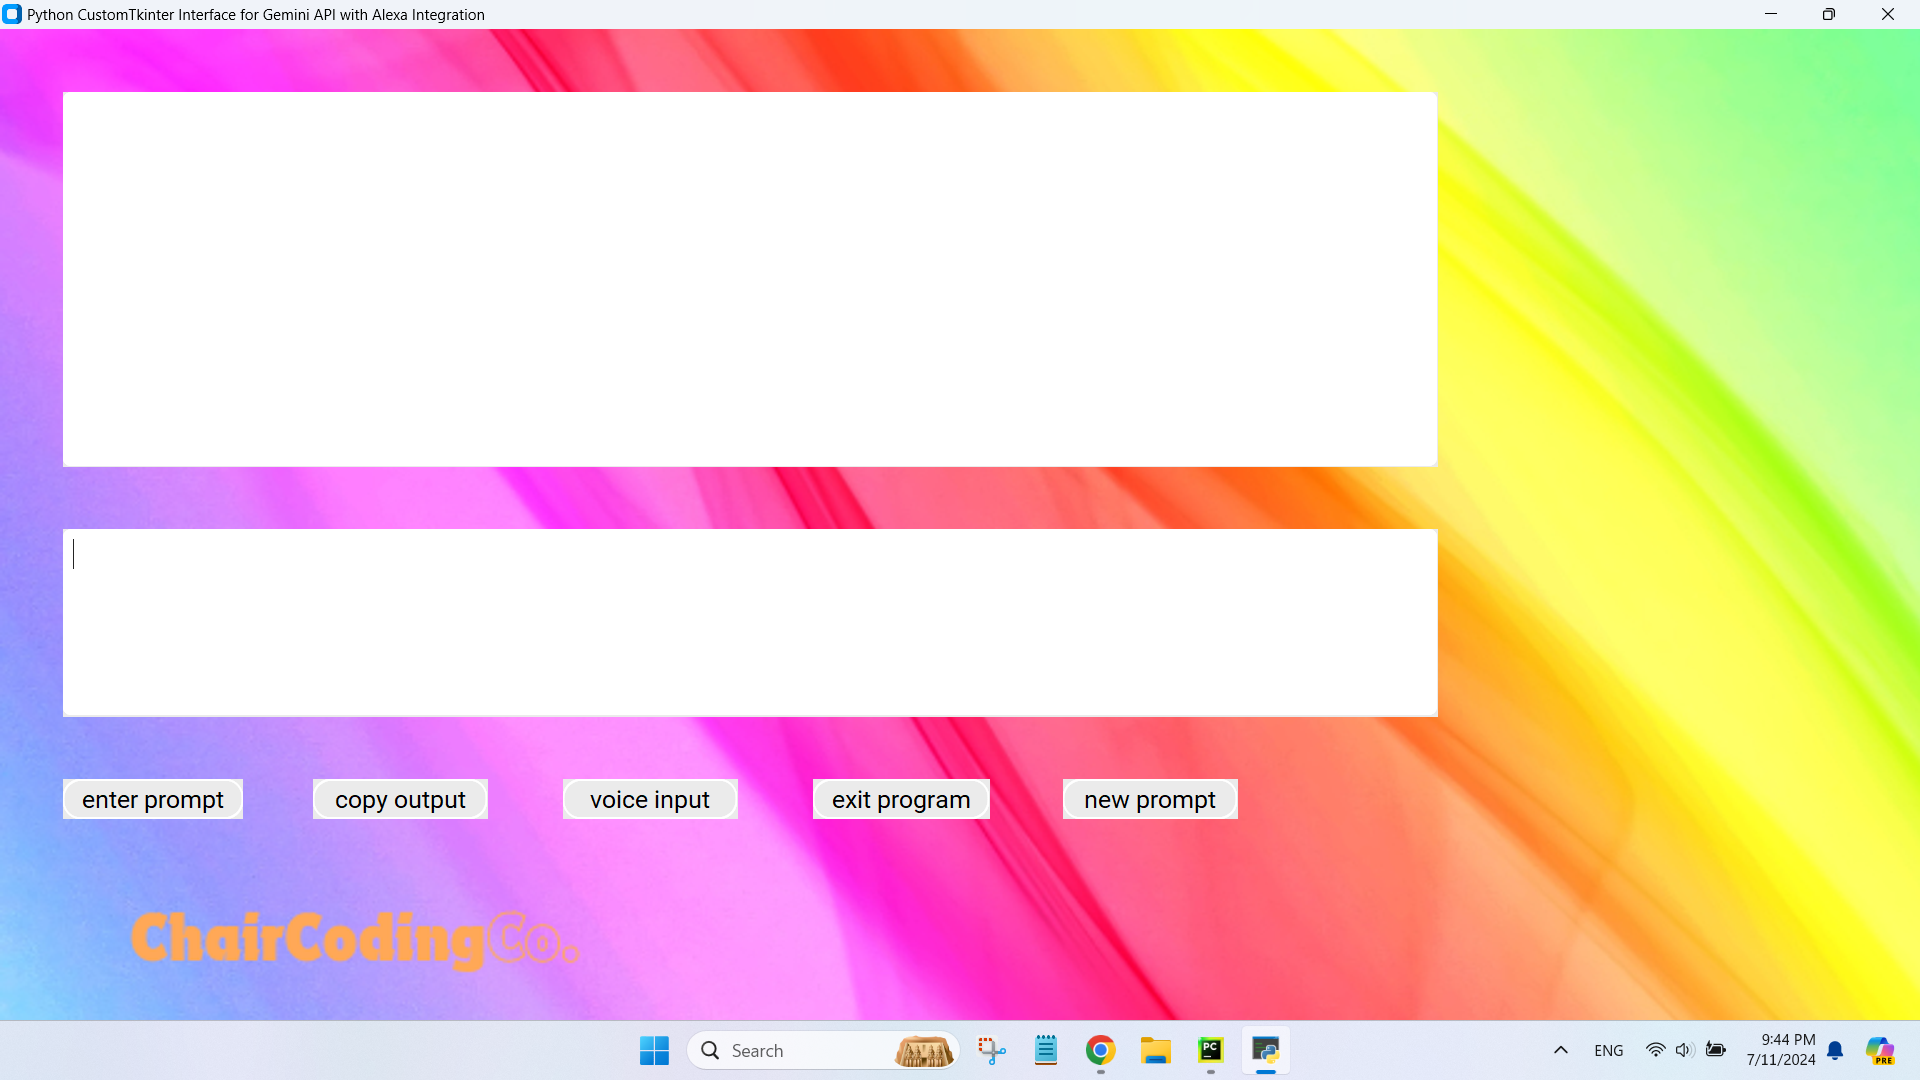Click the taskbar Search box
The height and width of the screenshot is (1080, 1920).
[x=823, y=1050]
